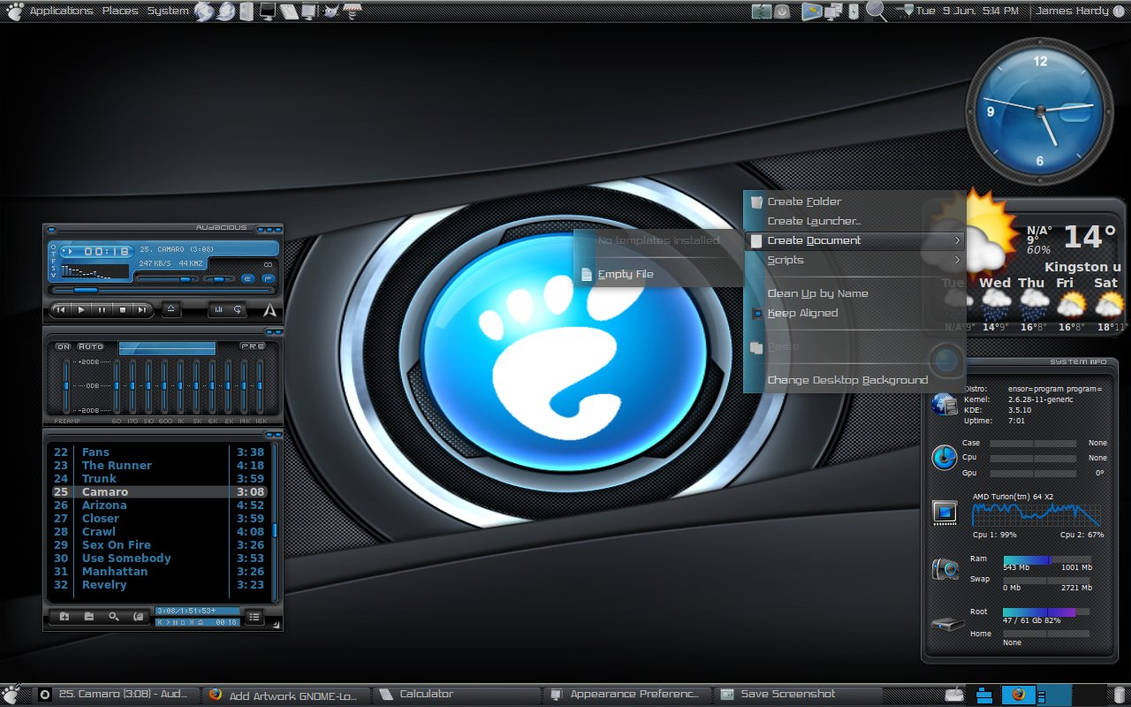
Task: Click the date and time 'Tue 9 Jun'
Action: pos(967,11)
